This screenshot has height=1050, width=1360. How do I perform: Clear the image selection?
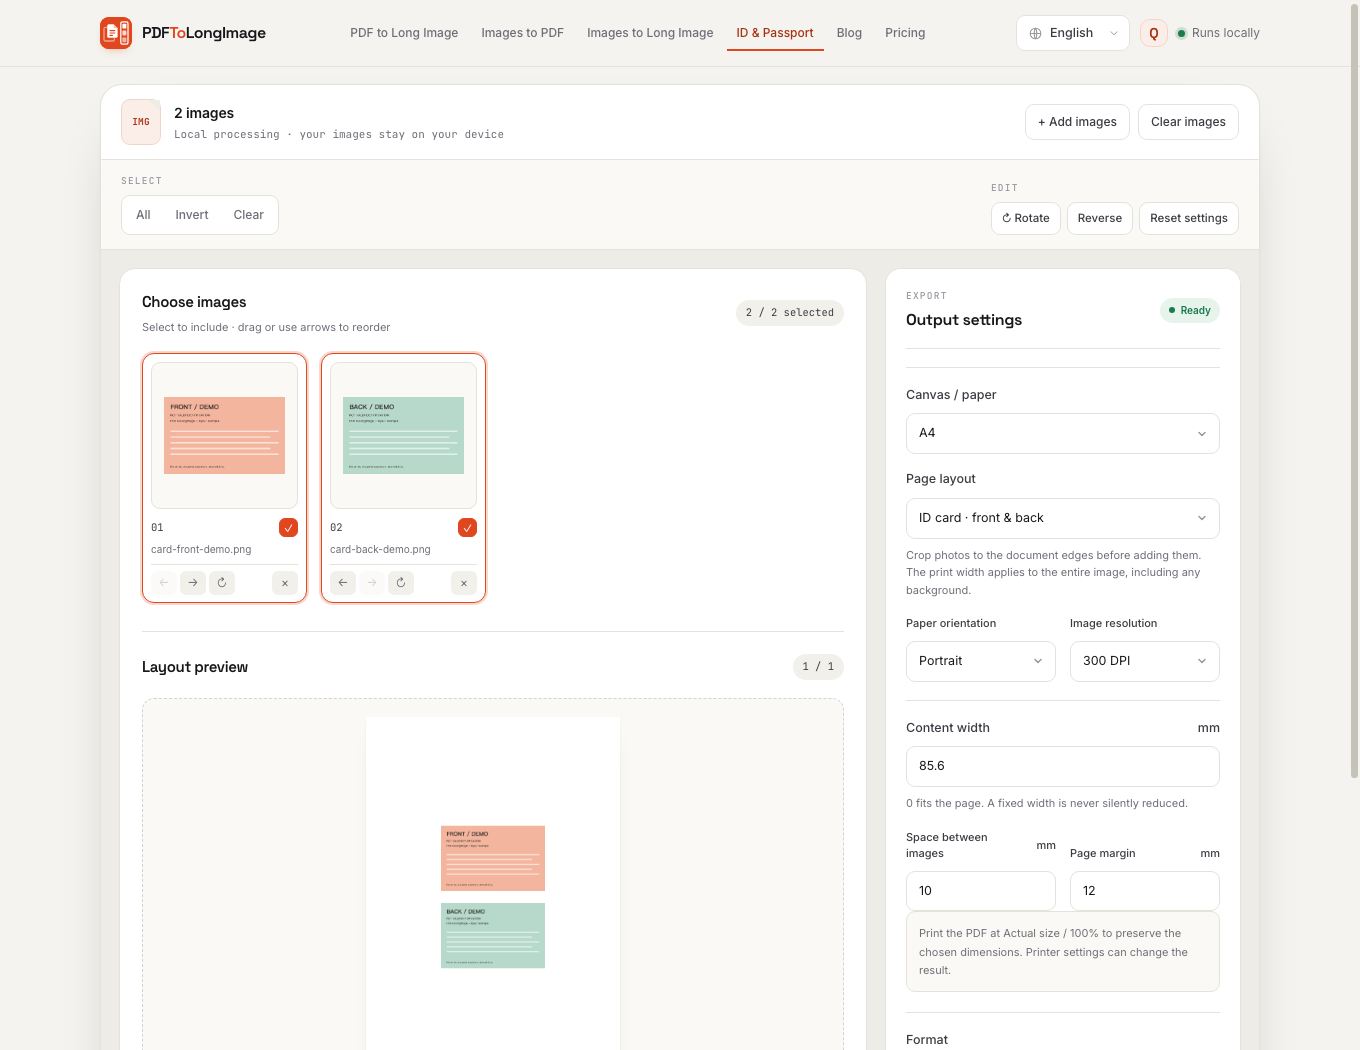point(249,215)
